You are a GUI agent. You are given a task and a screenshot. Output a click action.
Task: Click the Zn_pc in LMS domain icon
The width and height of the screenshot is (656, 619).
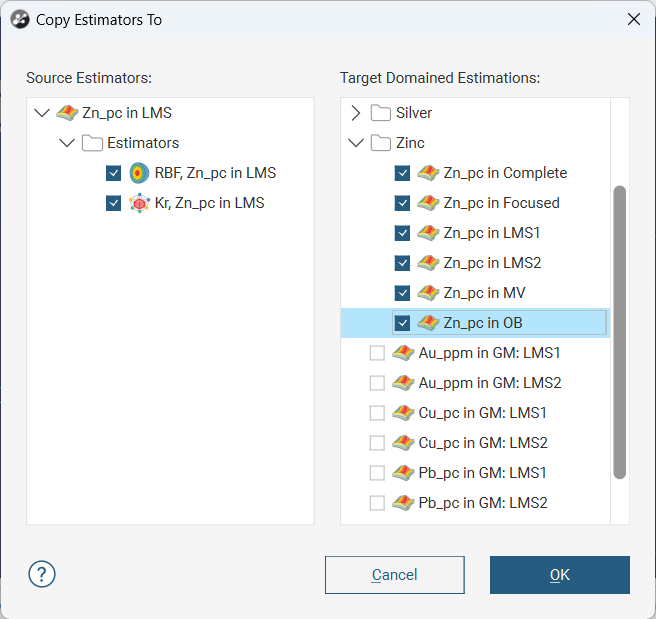[x=67, y=113]
